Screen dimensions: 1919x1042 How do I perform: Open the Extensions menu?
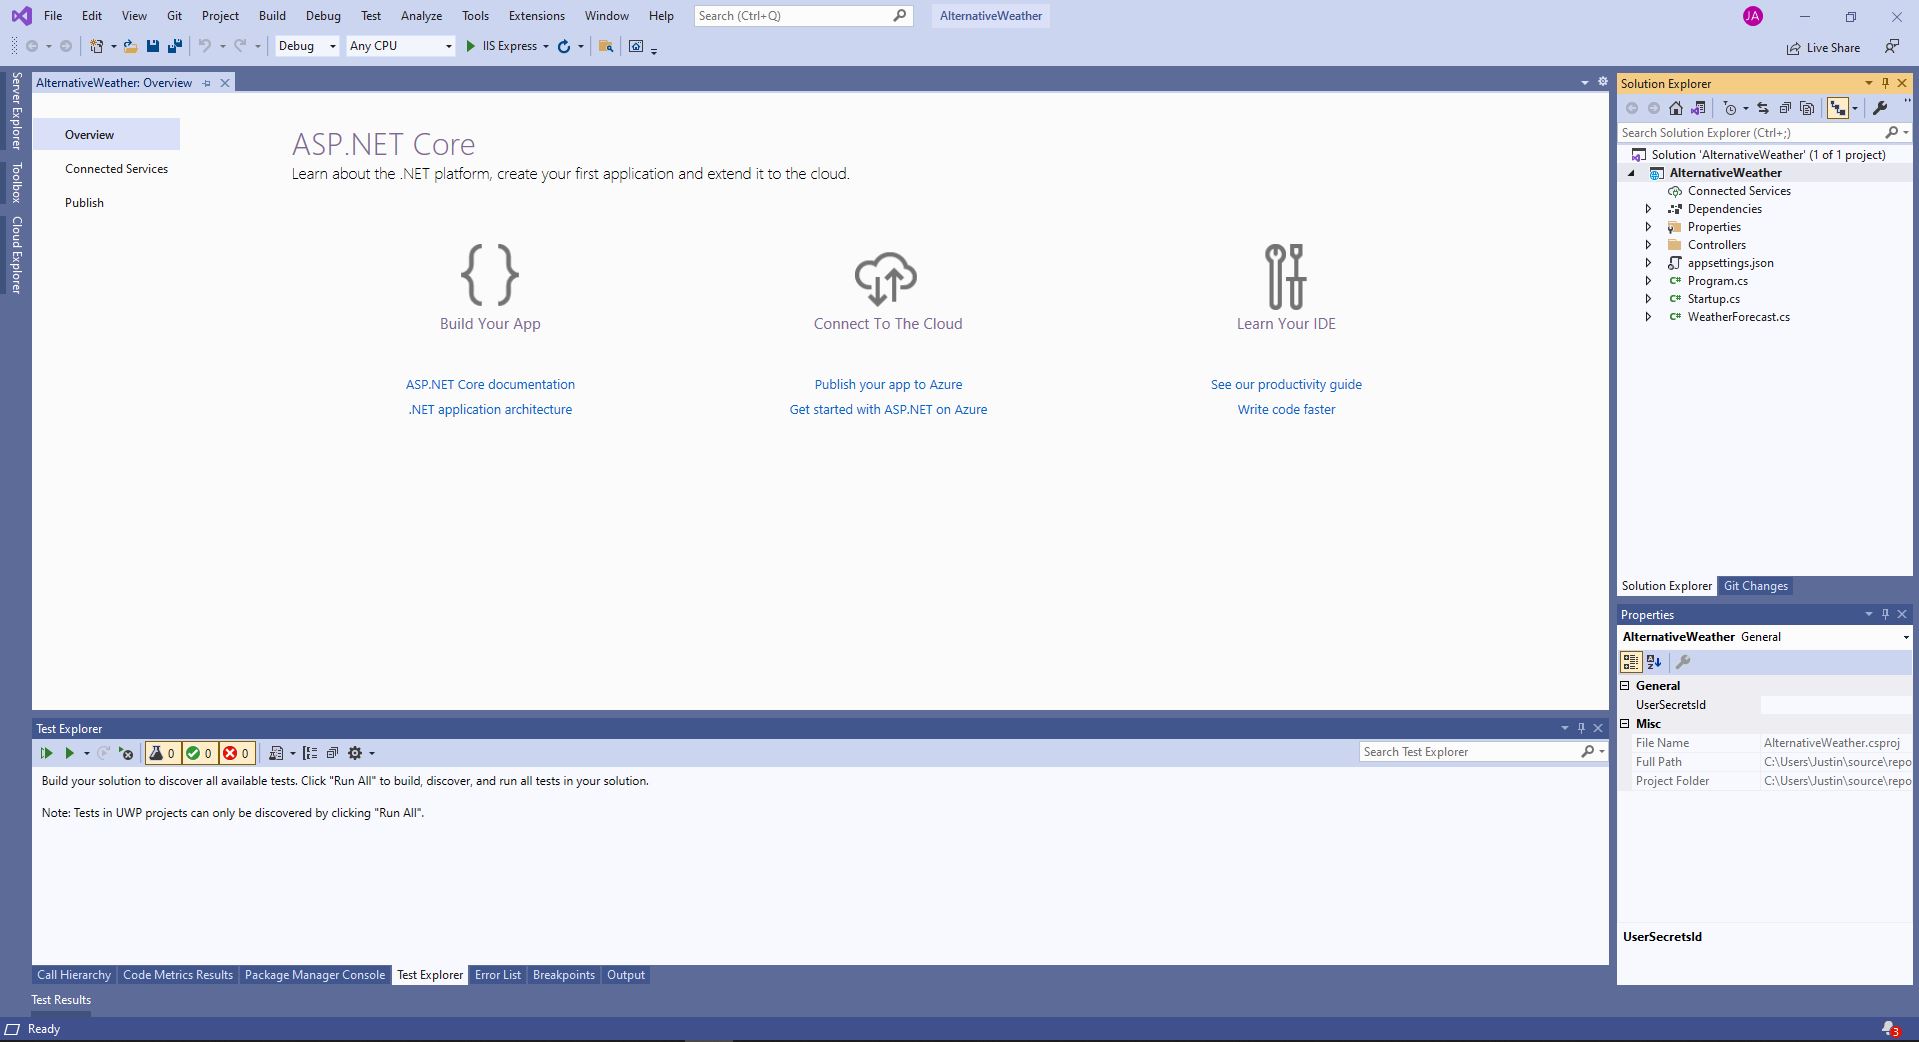coord(537,16)
